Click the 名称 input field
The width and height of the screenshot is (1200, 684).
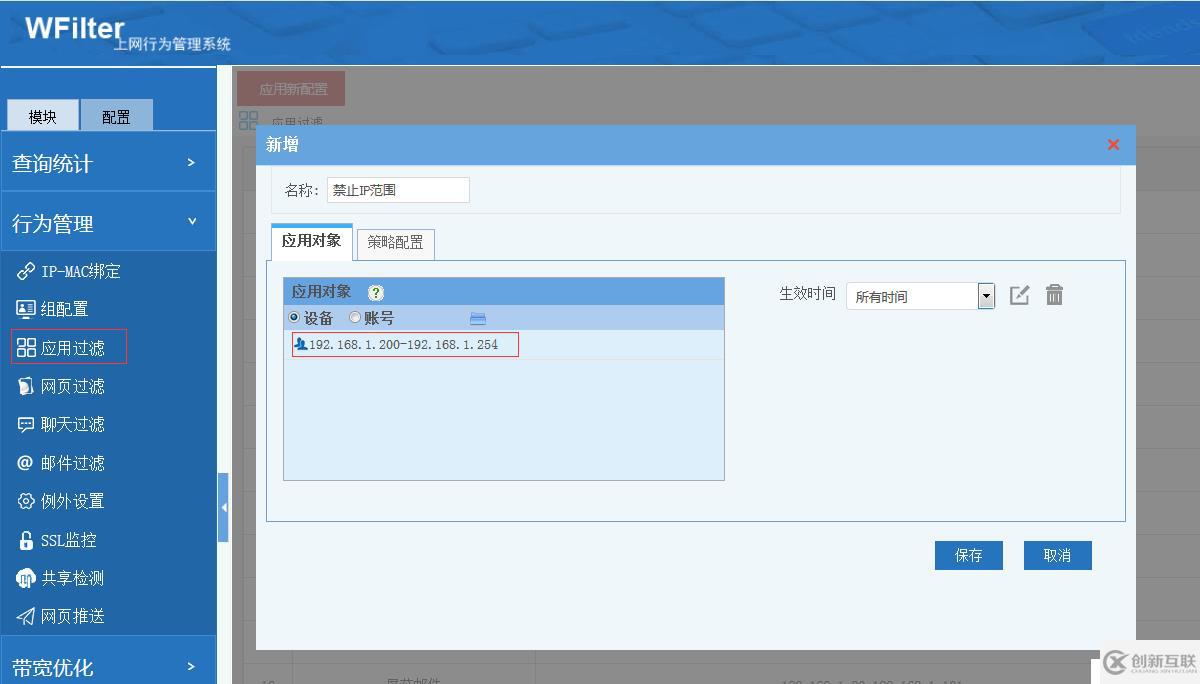point(398,190)
